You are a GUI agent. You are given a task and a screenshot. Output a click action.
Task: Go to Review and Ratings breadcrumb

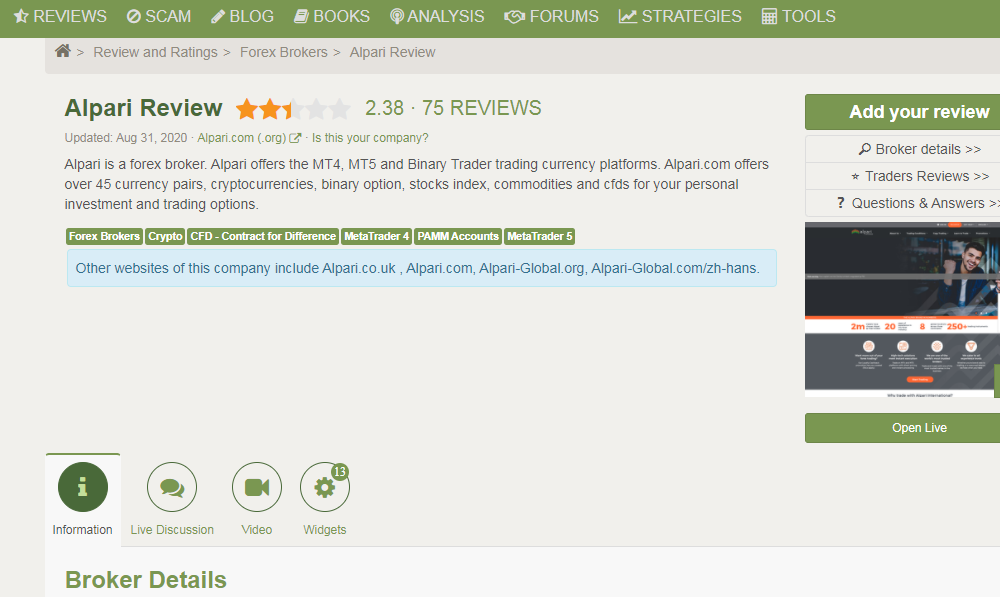point(155,52)
